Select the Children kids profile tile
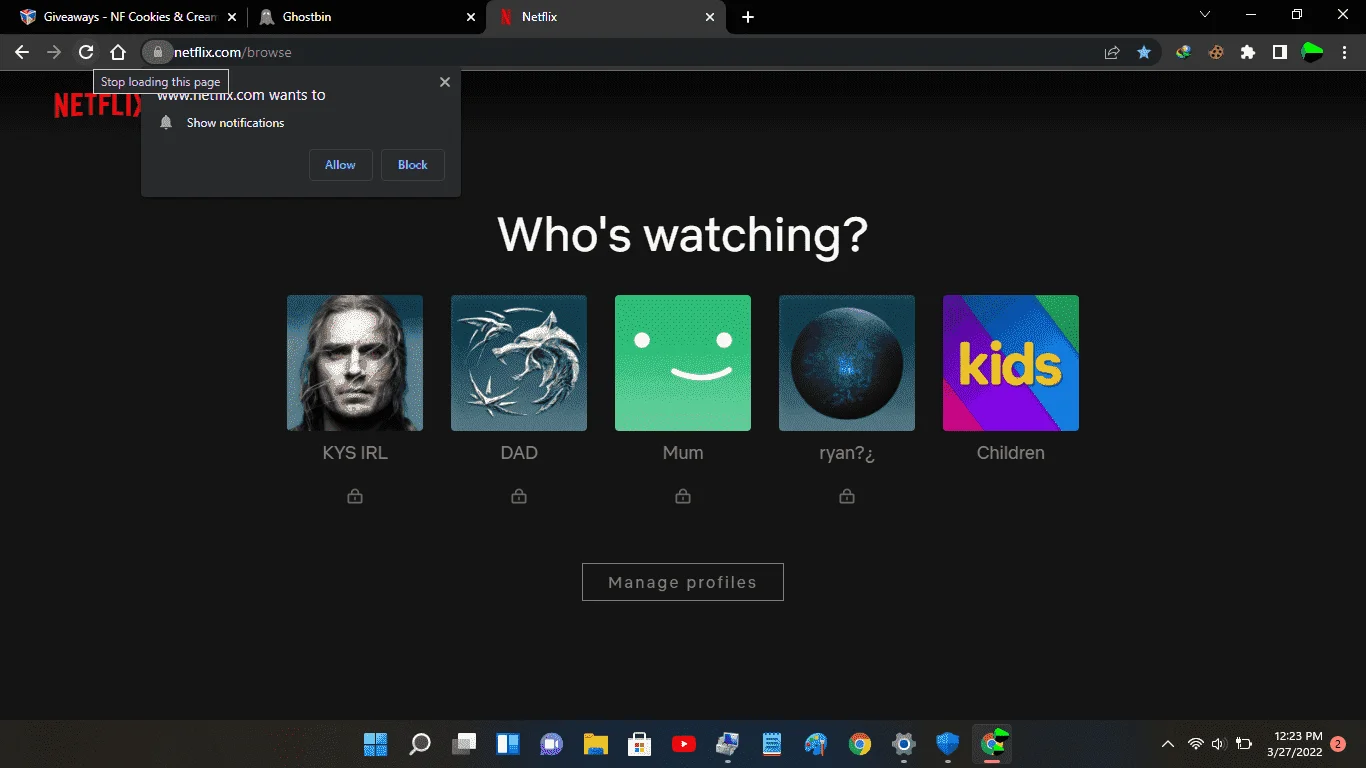 1011,363
